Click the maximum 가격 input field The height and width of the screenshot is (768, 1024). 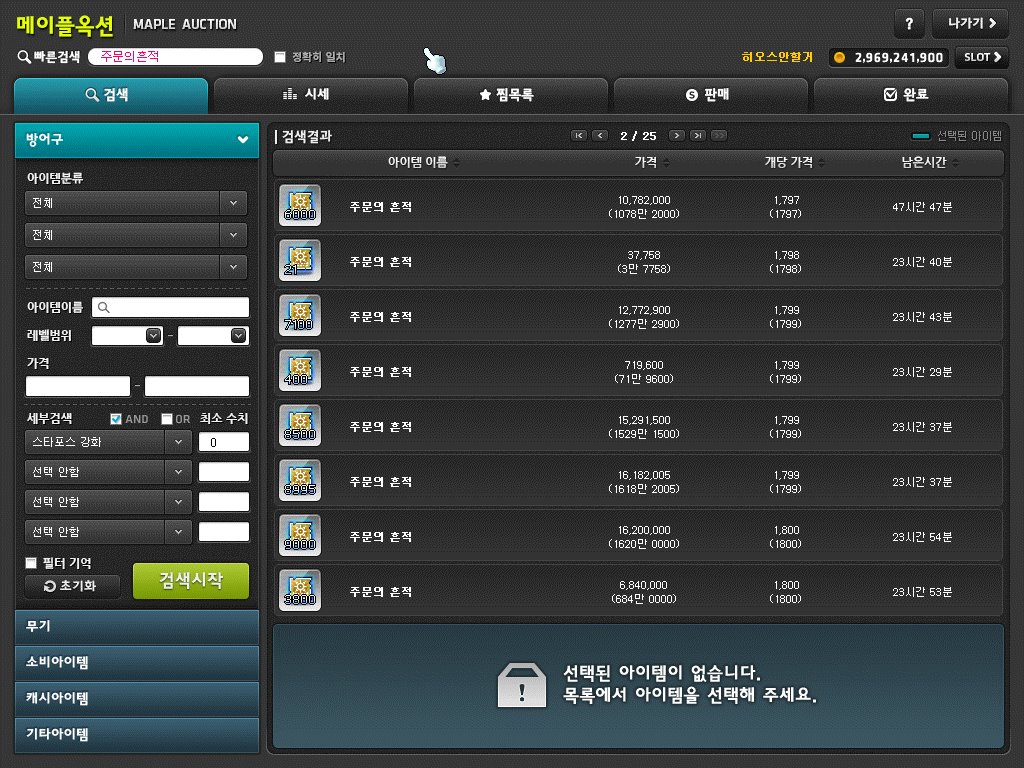pos(197,386)
